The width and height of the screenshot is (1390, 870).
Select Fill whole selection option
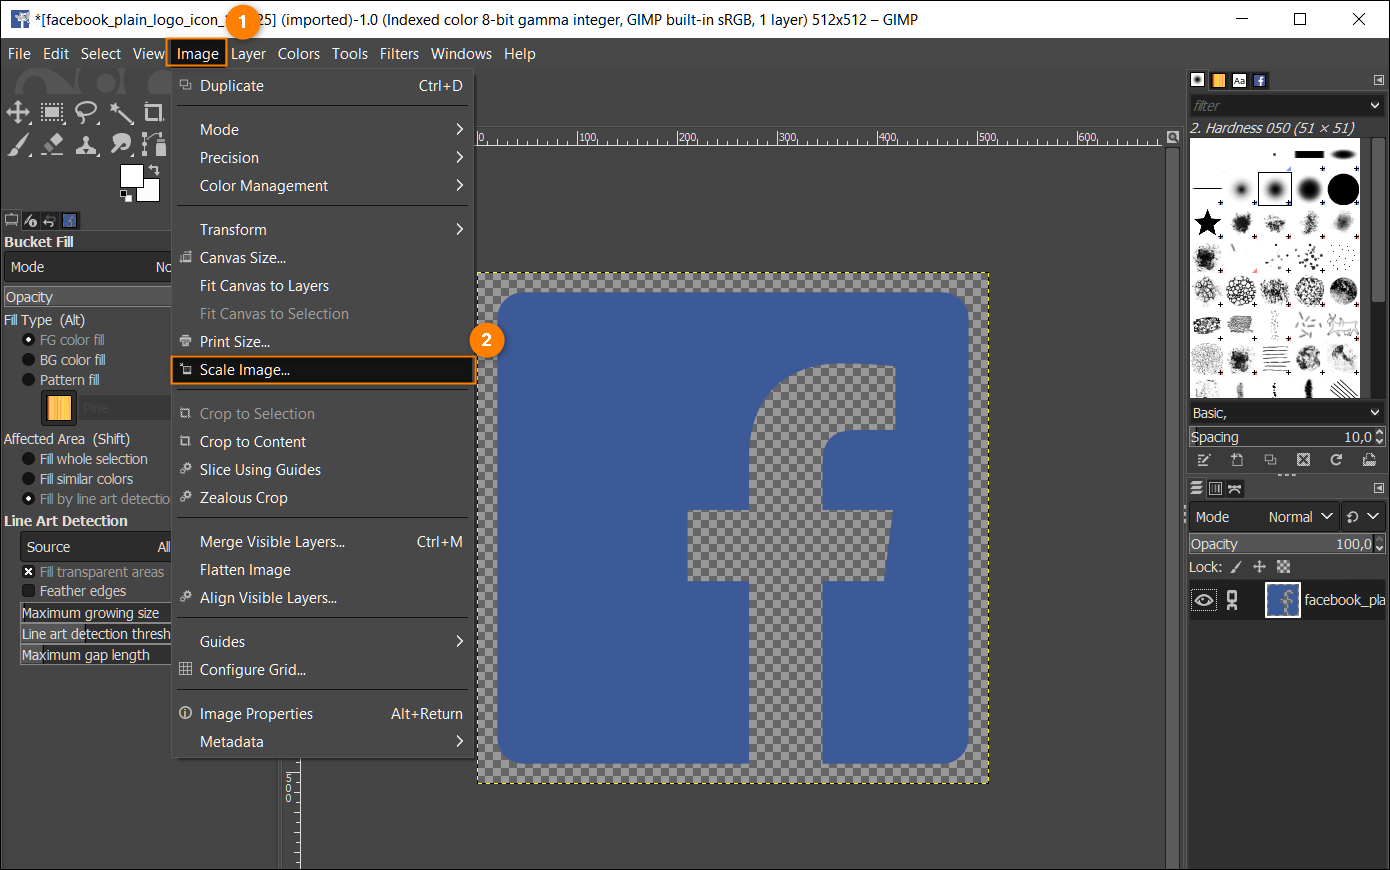tap(28, 459)
